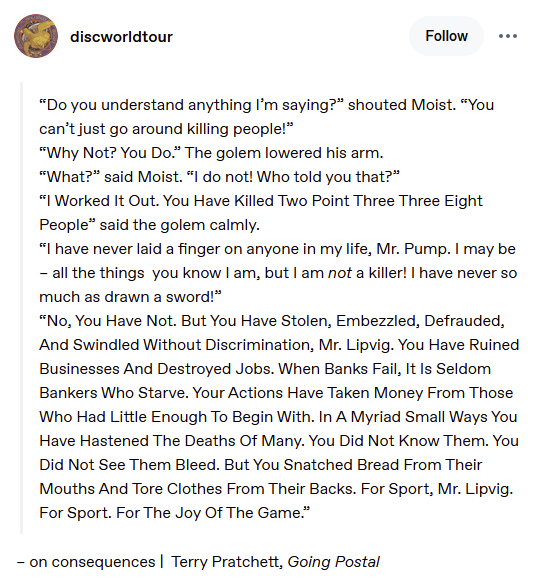Click 'No, You Have Not' sentence start

click(x=108, y=321)
